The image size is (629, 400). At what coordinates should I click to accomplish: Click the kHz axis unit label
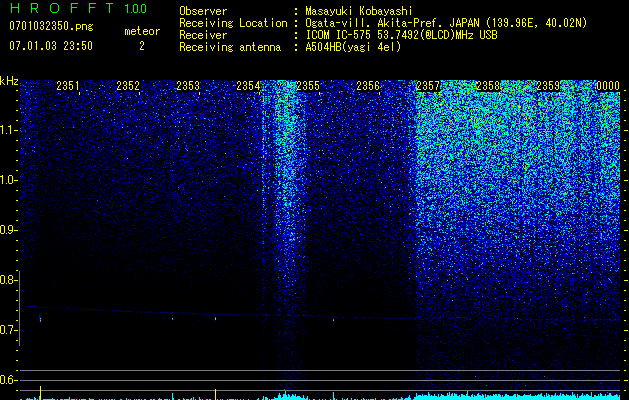tap(9, 81)
